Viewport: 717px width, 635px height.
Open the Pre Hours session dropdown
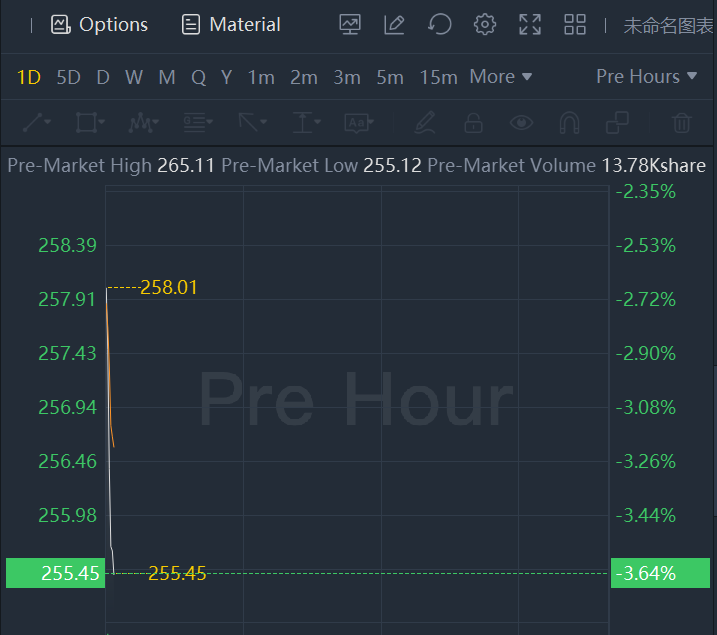[646, 77]
